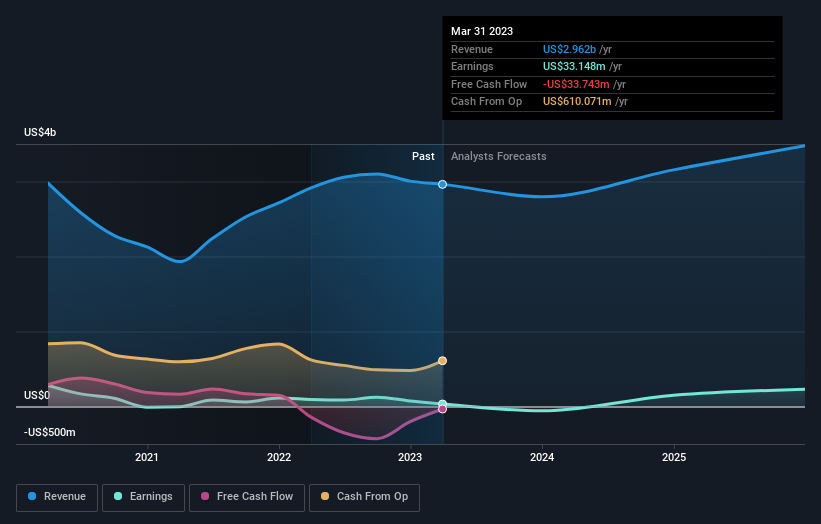Click the blue Revenue data point marker
The image size is (821, 524).
[x=442, y=184]
